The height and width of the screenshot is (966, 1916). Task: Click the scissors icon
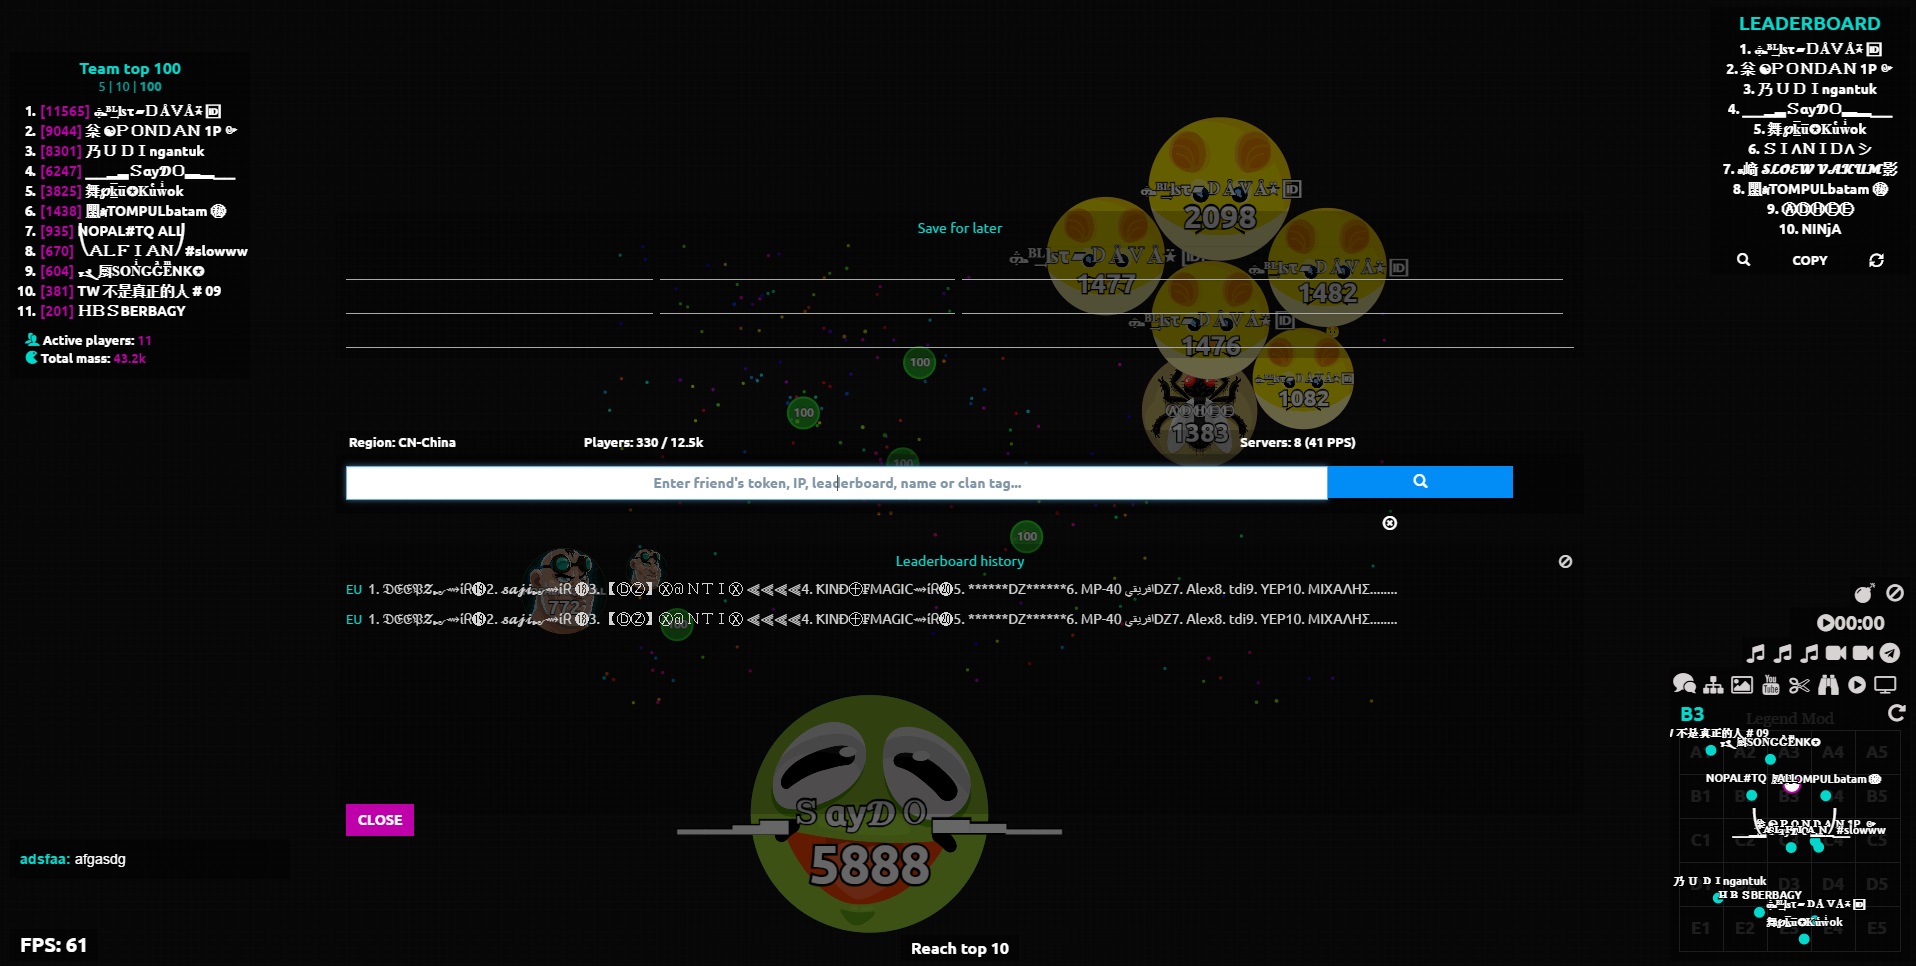point(1800,685)
